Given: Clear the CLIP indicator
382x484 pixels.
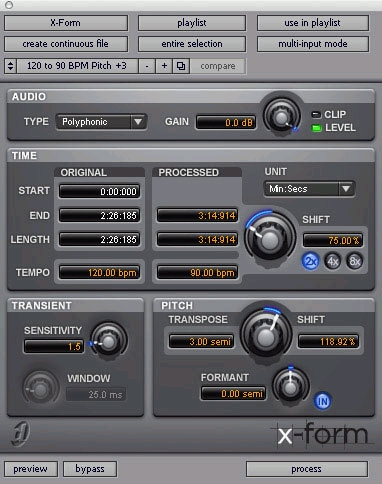Looking at the screenshot, I should (315, 115).
